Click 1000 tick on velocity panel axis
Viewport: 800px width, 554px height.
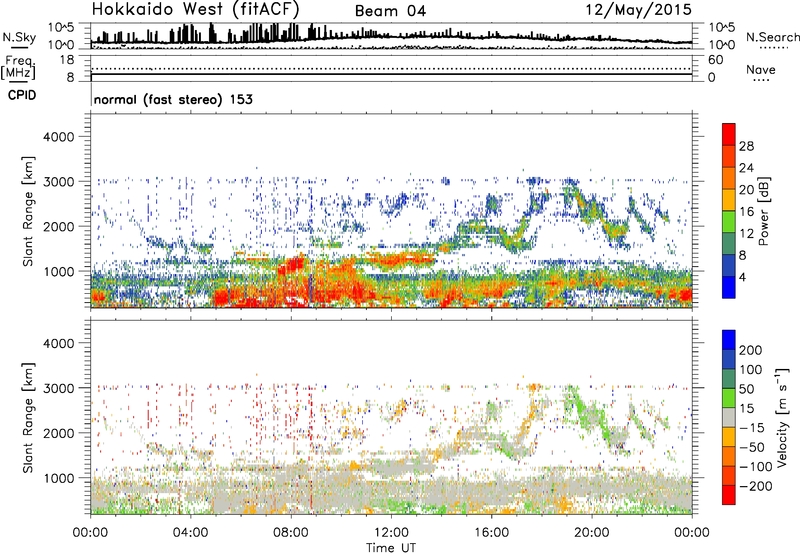[59, 478]
